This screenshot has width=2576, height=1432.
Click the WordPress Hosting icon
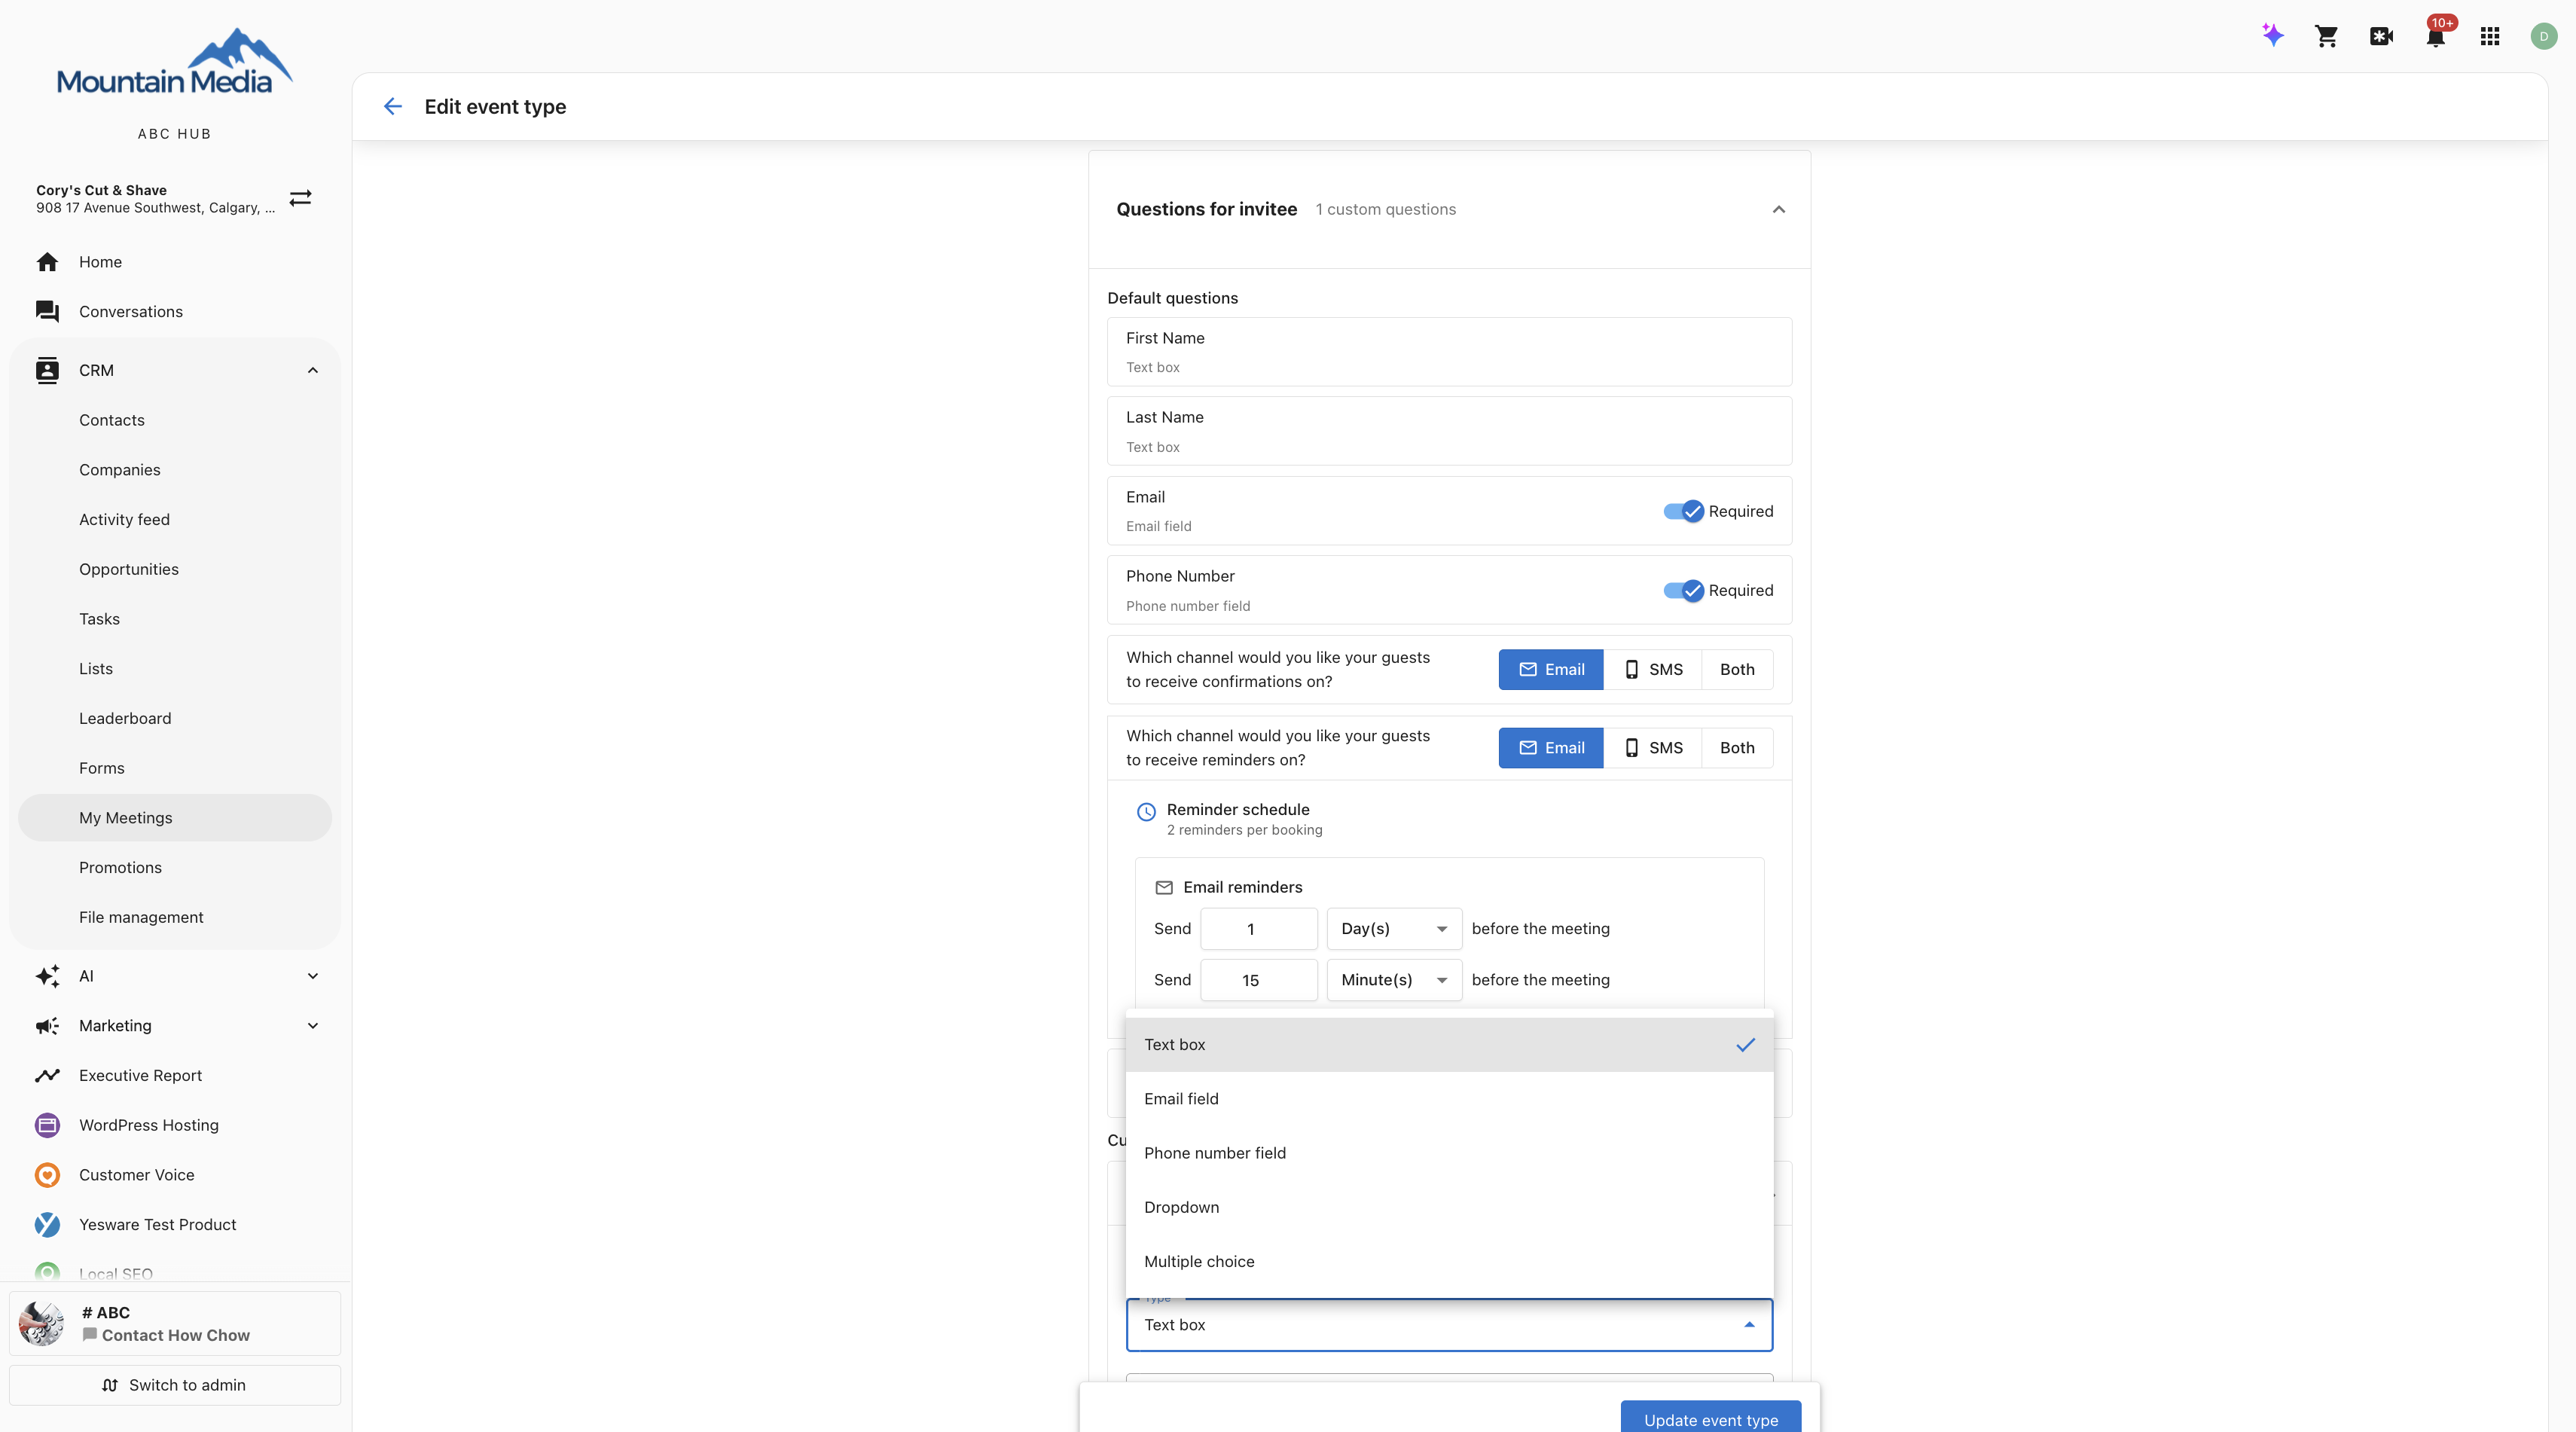point(47,1125)
